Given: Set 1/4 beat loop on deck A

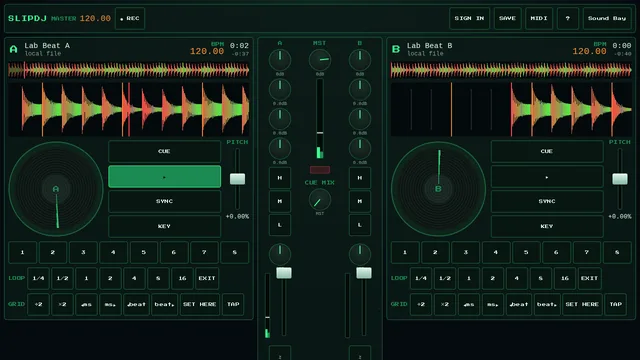Looking at the screenshot, I should [x=38, y=278].
